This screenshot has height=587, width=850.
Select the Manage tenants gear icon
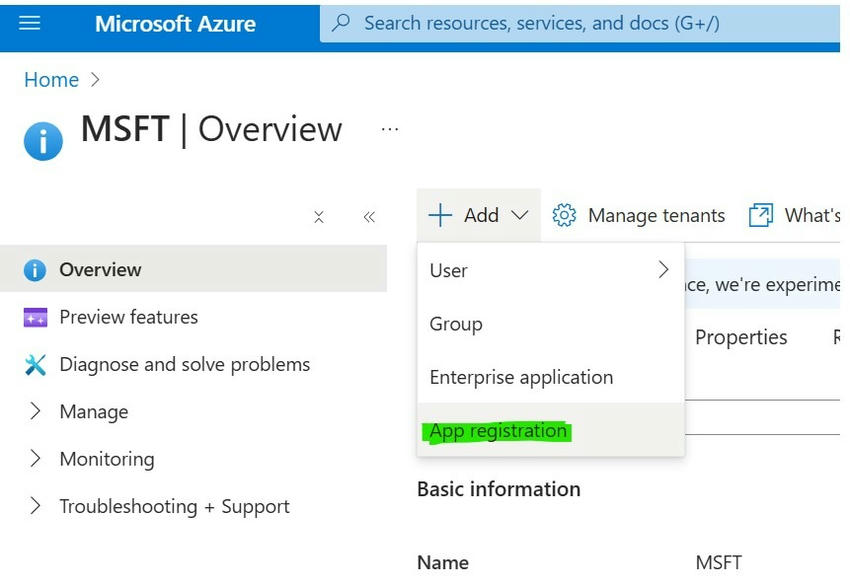(x=563, y=215)
